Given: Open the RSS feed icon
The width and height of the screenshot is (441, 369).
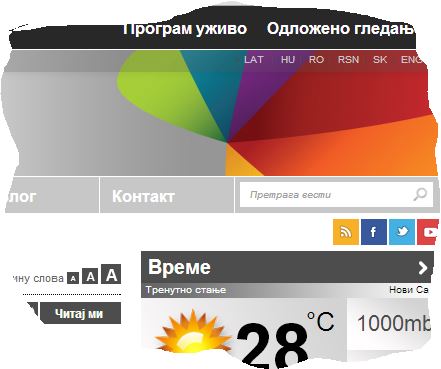Looking at the screenshot, I should click(x=346, y=232).
